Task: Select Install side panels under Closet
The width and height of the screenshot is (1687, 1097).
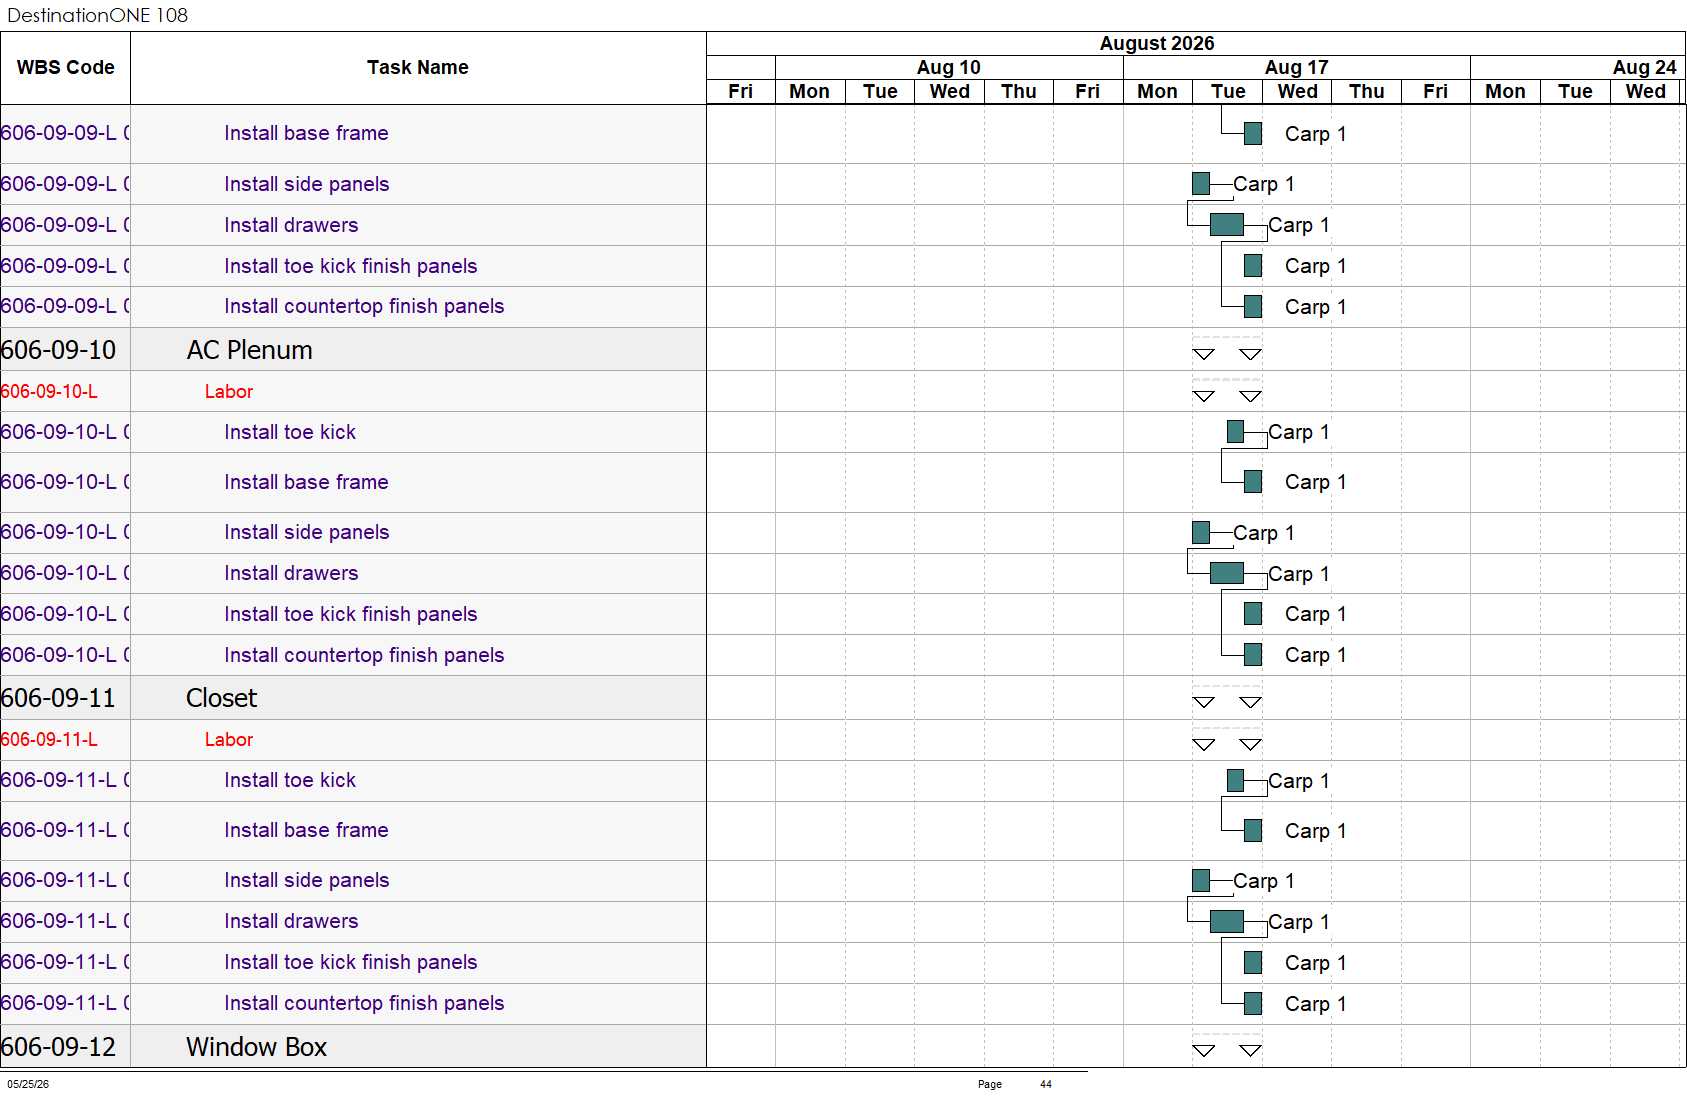Action: pyautogui.click(x=306, y=880)
